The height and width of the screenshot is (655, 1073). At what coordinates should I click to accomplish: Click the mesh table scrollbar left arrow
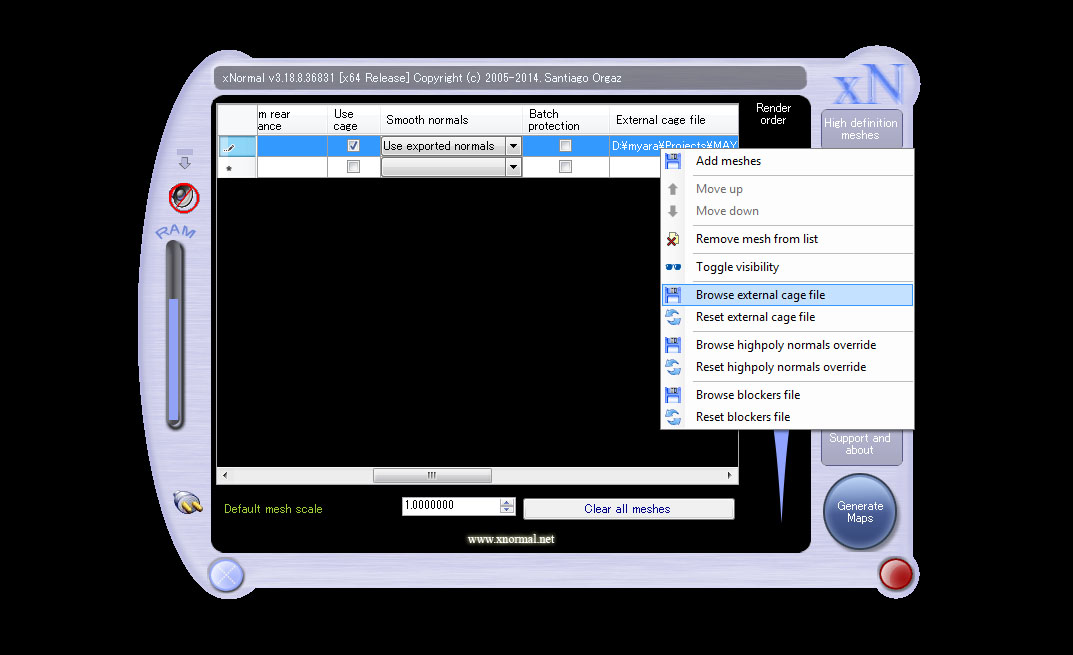pos(225,476)
